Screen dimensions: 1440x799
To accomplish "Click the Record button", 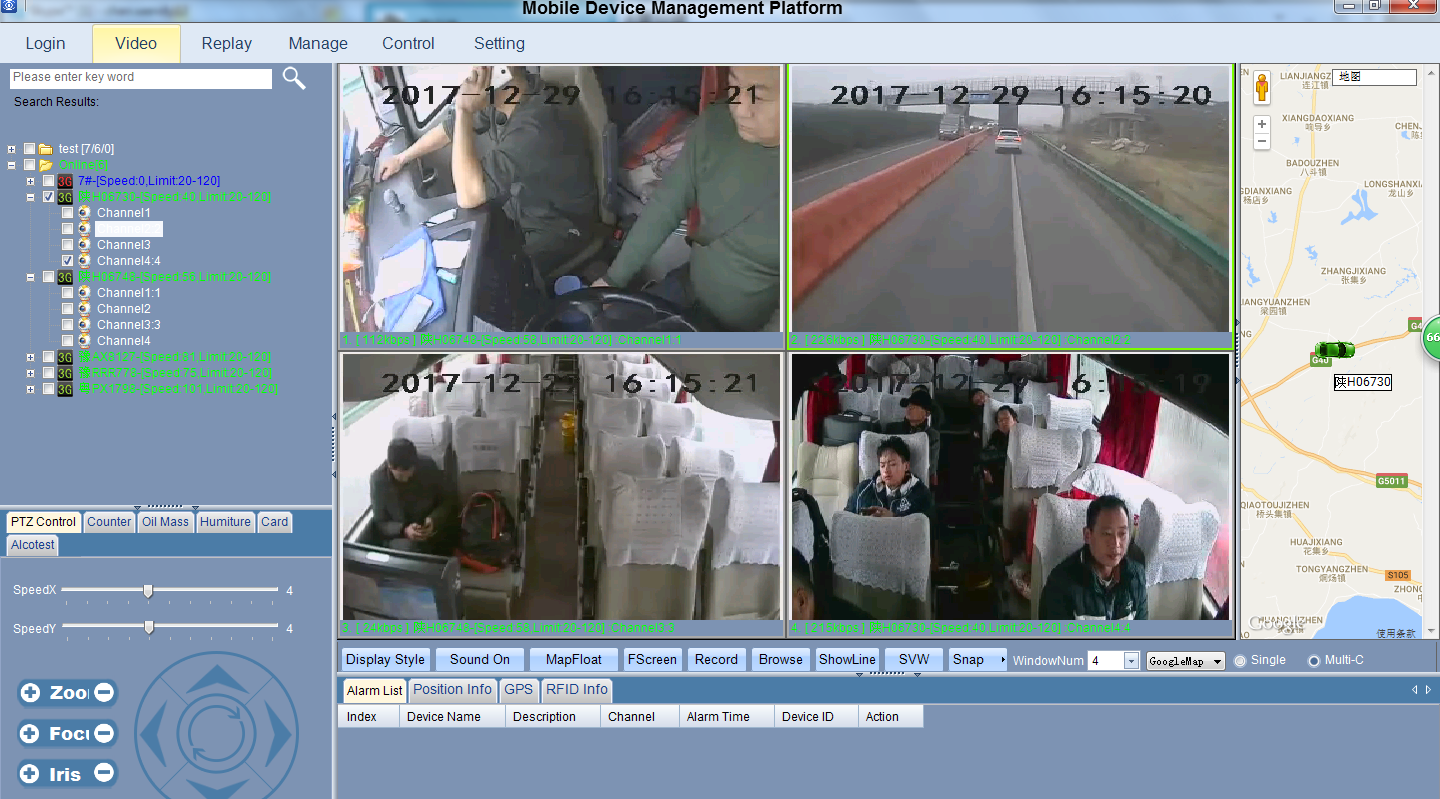I will (716, 660).
